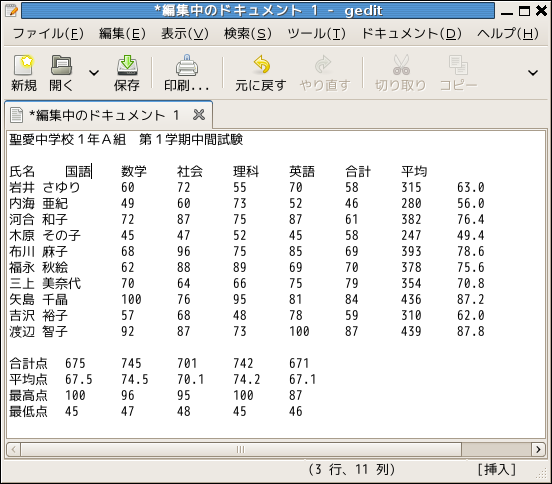Screen dimensions: 552x484
Task: Click the 切り取り scissors icon
Action: click(401, 65)
